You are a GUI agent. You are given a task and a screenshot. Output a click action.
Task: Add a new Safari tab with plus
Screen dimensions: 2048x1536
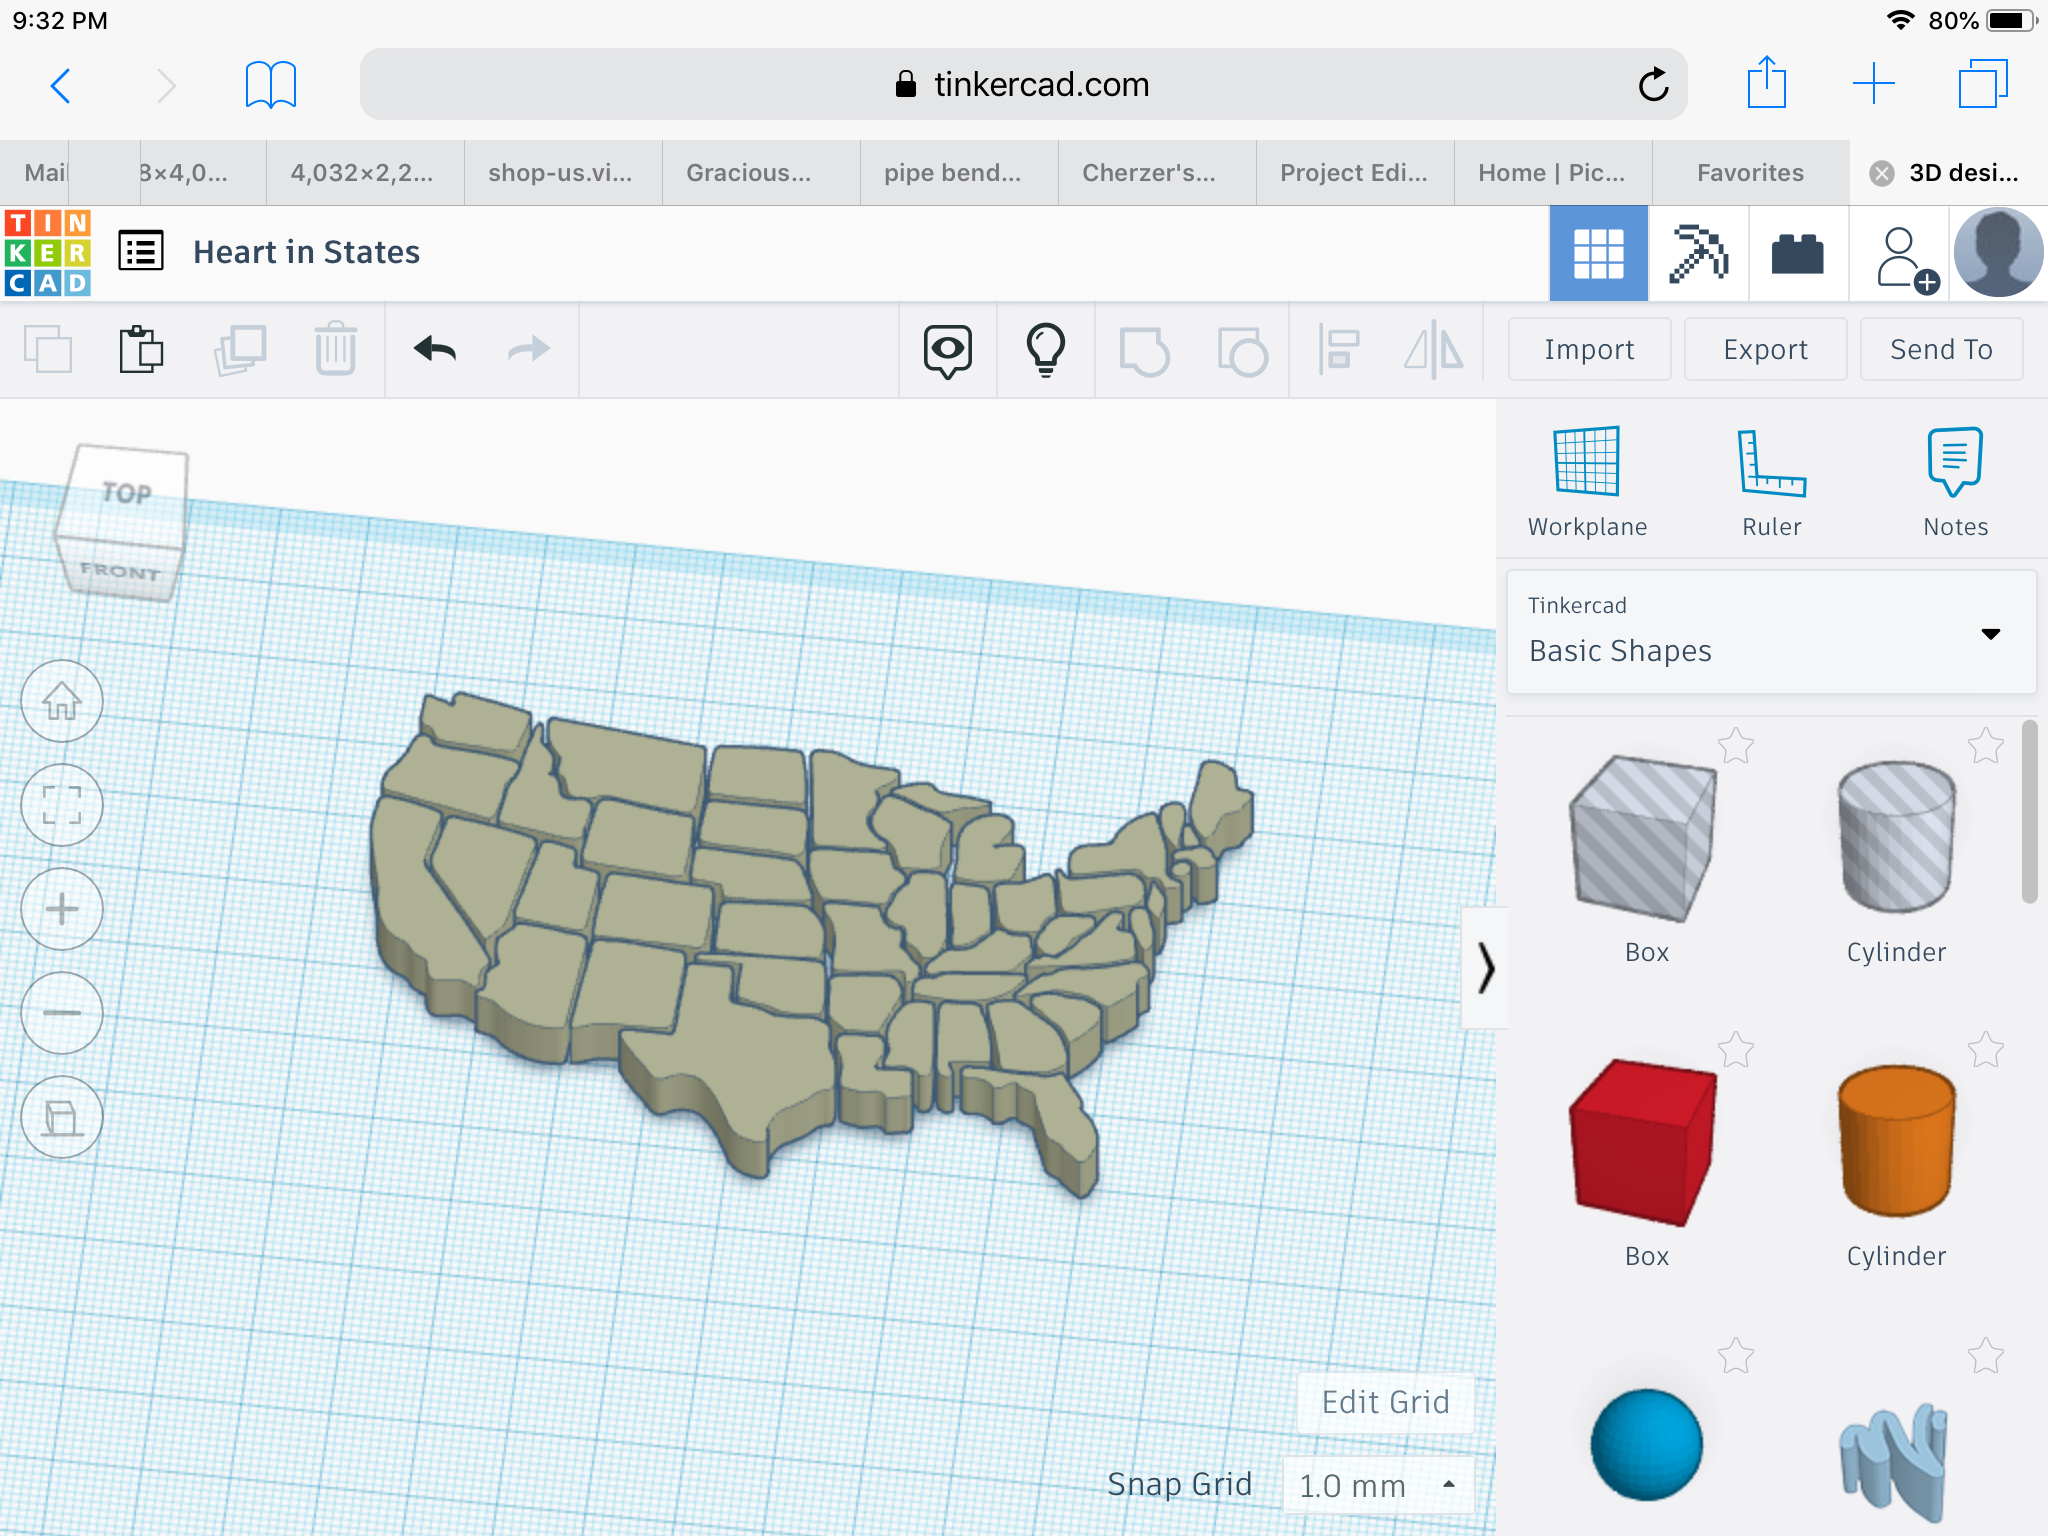tap(1874, 84)
